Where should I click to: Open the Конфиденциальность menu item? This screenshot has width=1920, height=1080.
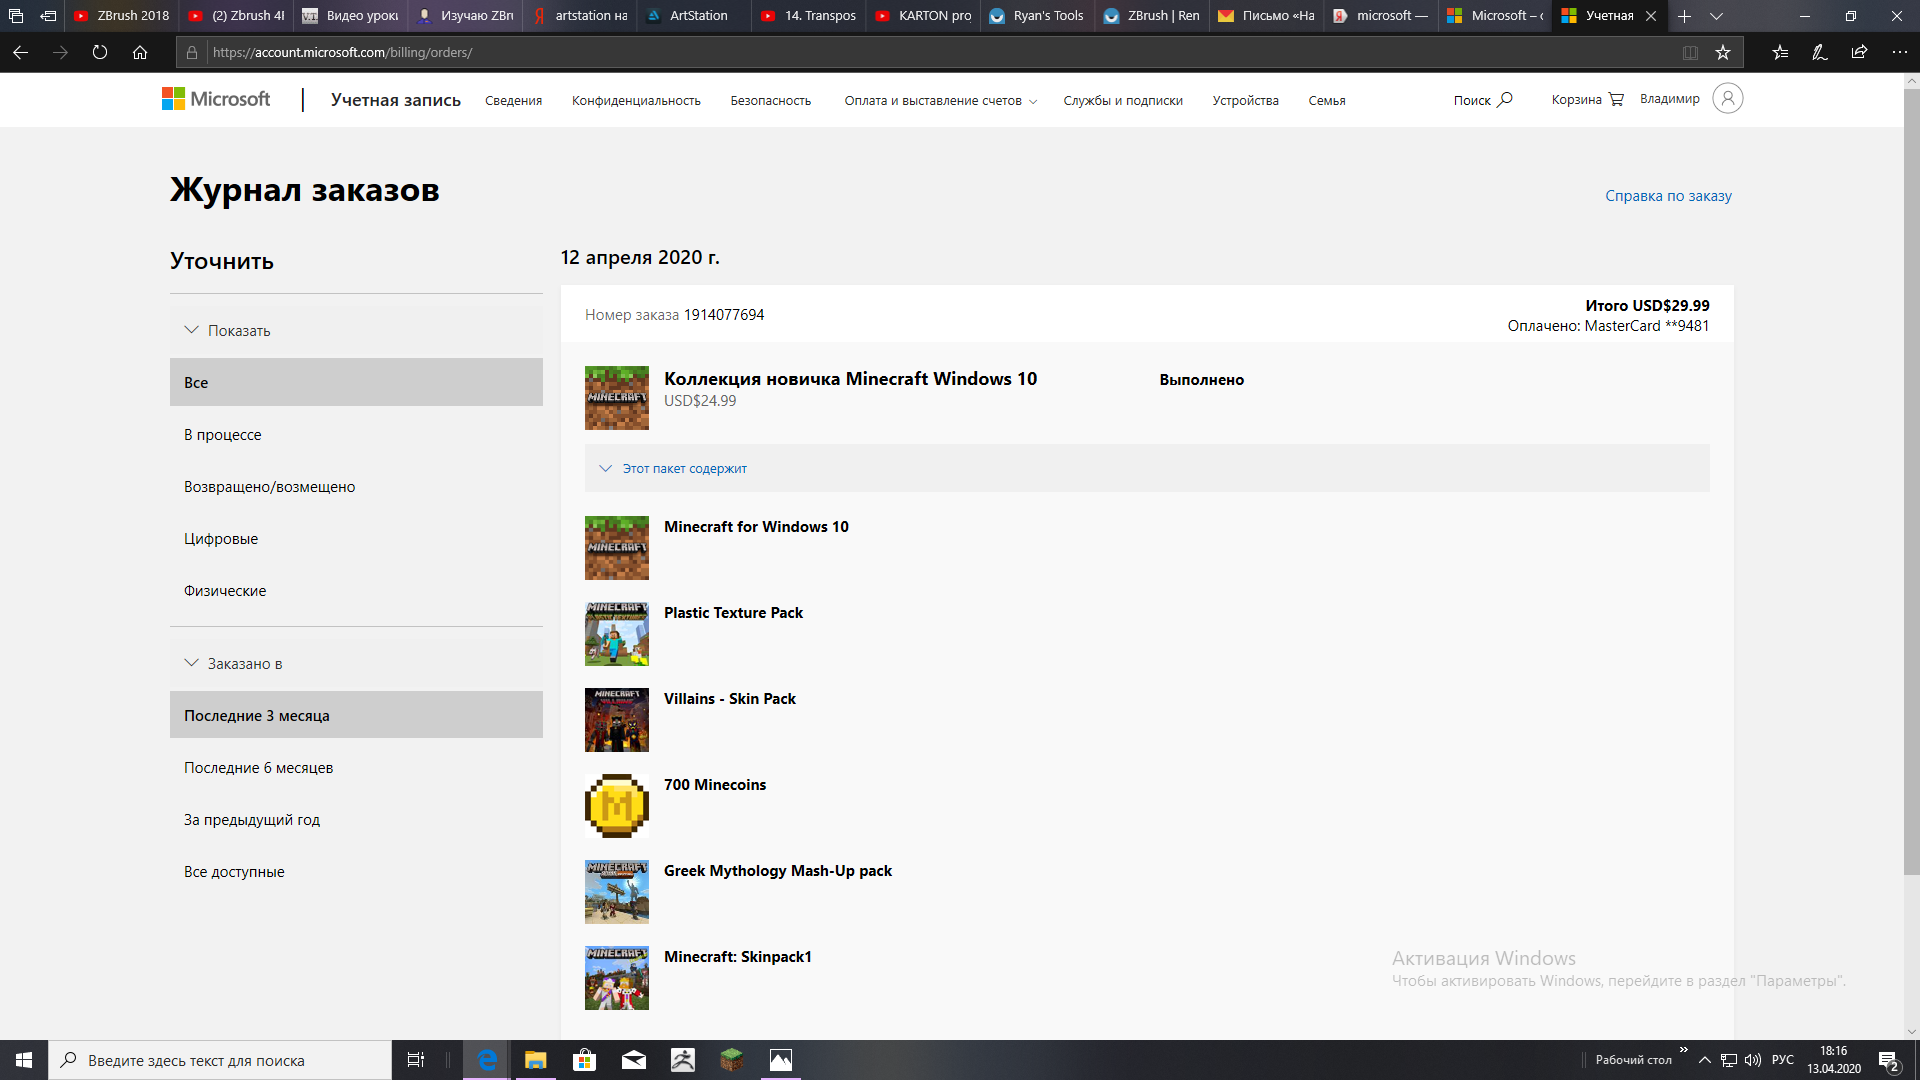(636, 101)
